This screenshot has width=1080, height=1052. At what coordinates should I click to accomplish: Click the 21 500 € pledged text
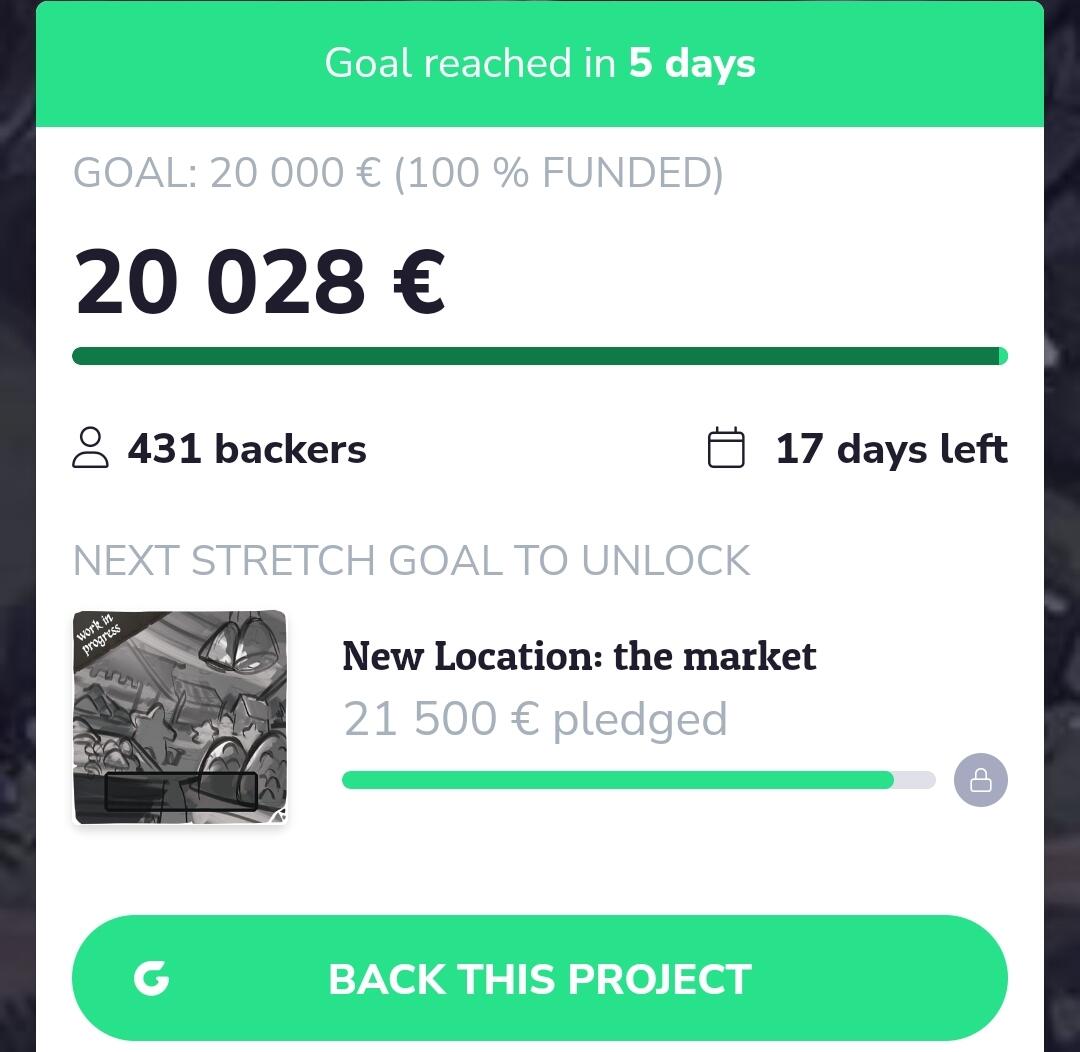535,720
